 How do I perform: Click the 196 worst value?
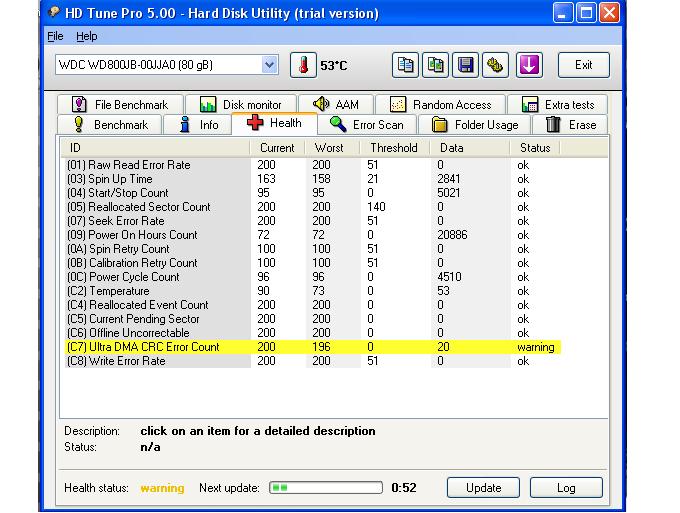pyautogui.click(x=321, y=347)
